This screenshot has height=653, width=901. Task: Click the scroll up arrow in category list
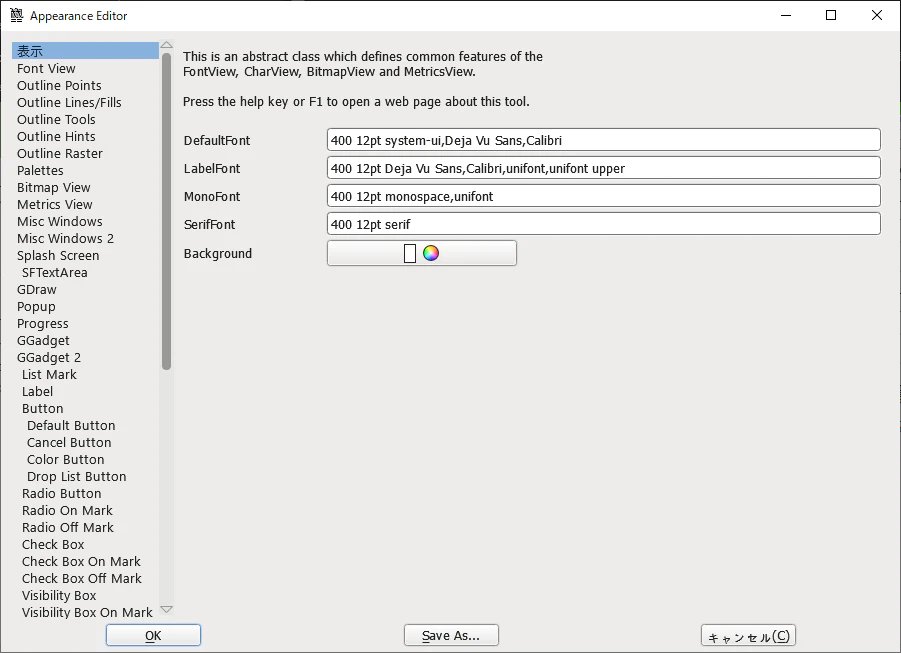[167, 45]
